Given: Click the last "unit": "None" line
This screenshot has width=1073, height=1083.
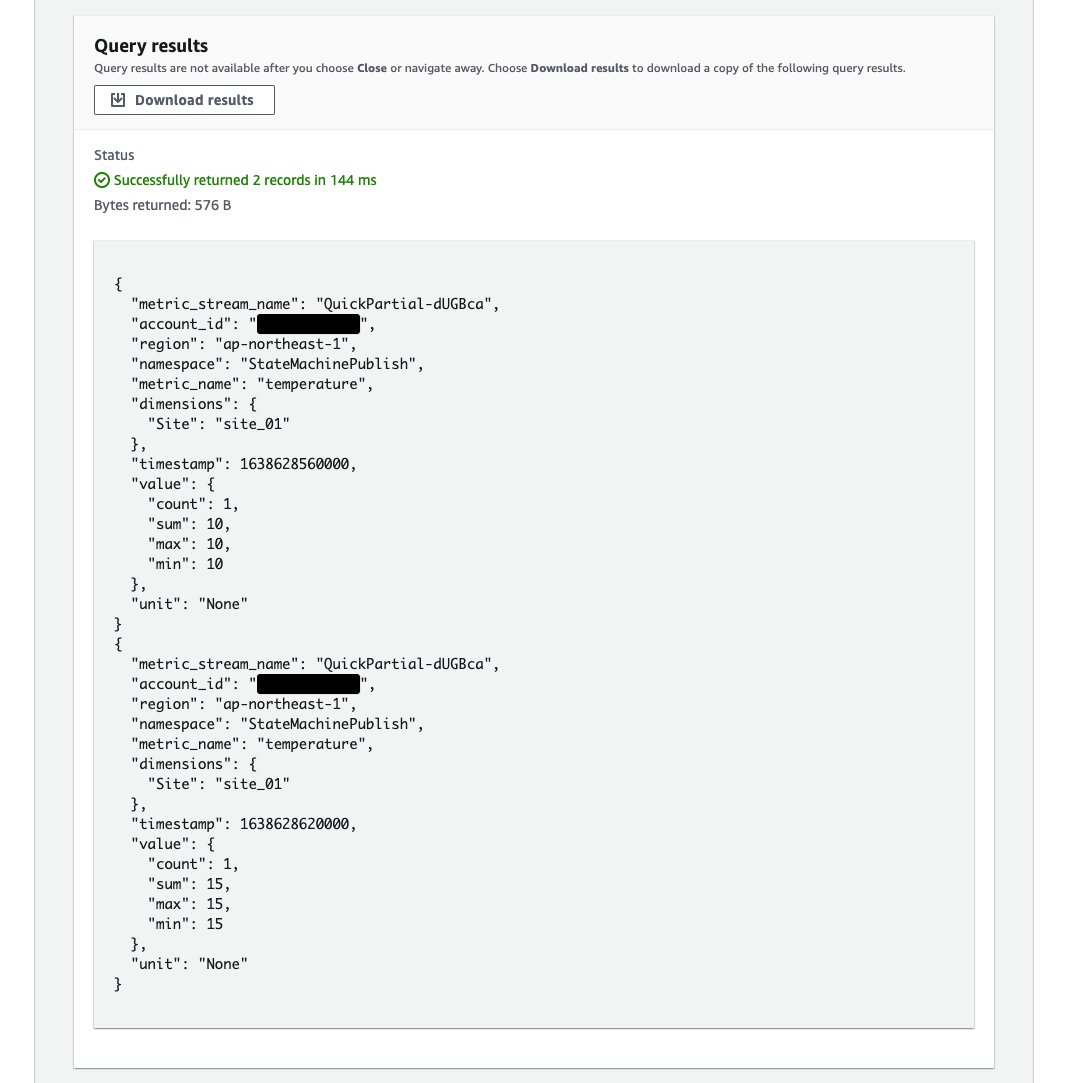Looking at the screenshot, I should [x=189, y=964].
